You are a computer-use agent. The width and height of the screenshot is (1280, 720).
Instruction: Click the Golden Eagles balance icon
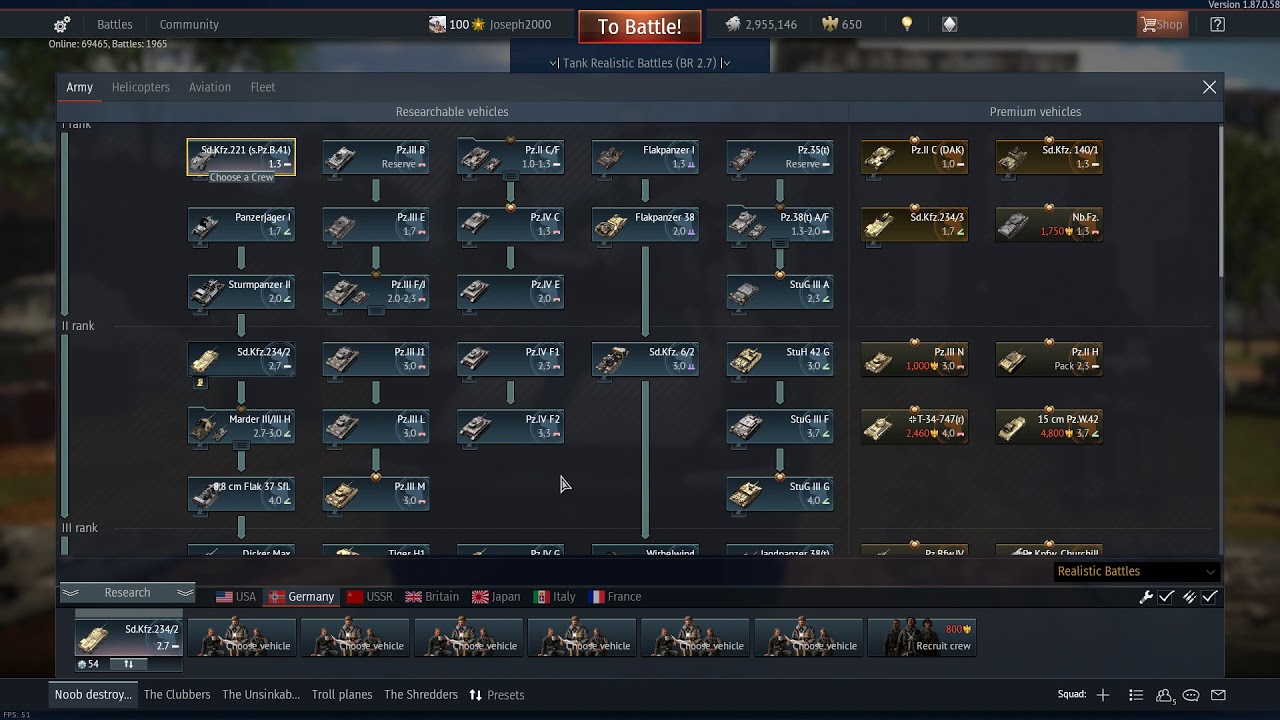[828, 24]
